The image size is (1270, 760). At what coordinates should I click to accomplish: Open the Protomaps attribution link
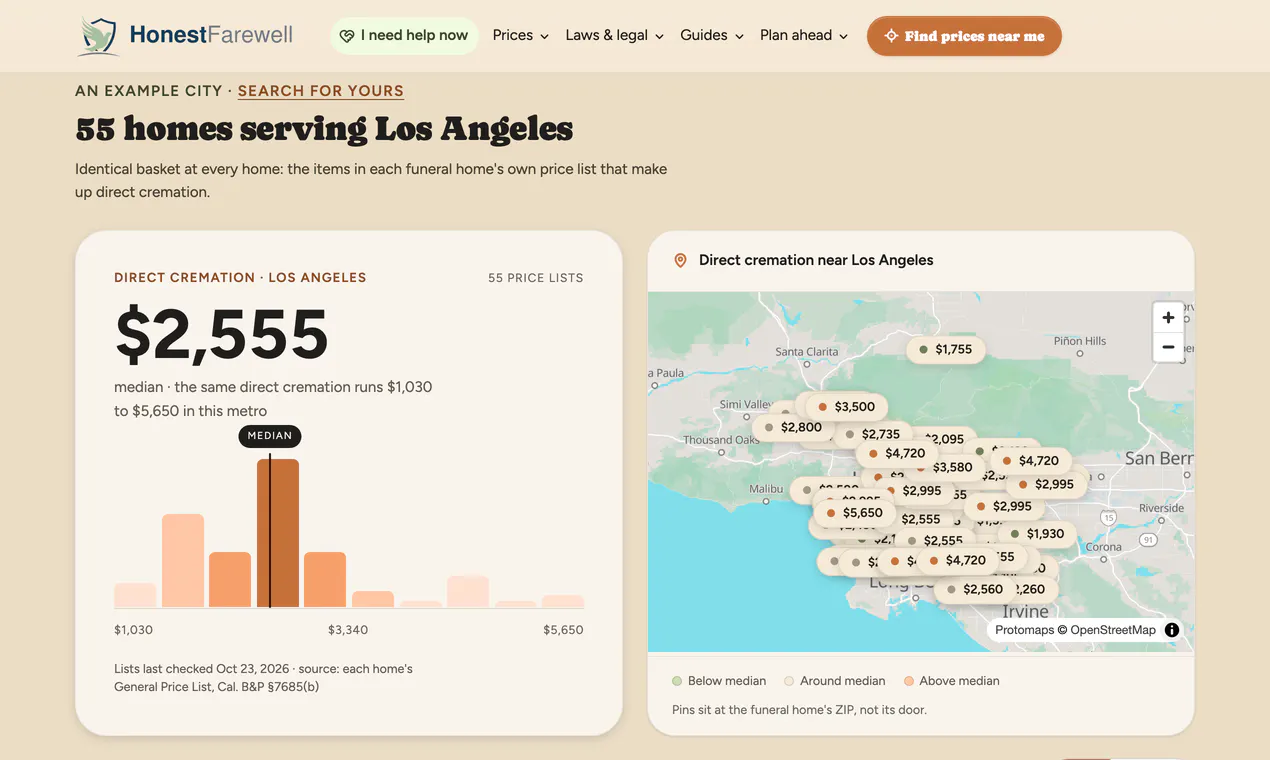tap(1024, 630)
